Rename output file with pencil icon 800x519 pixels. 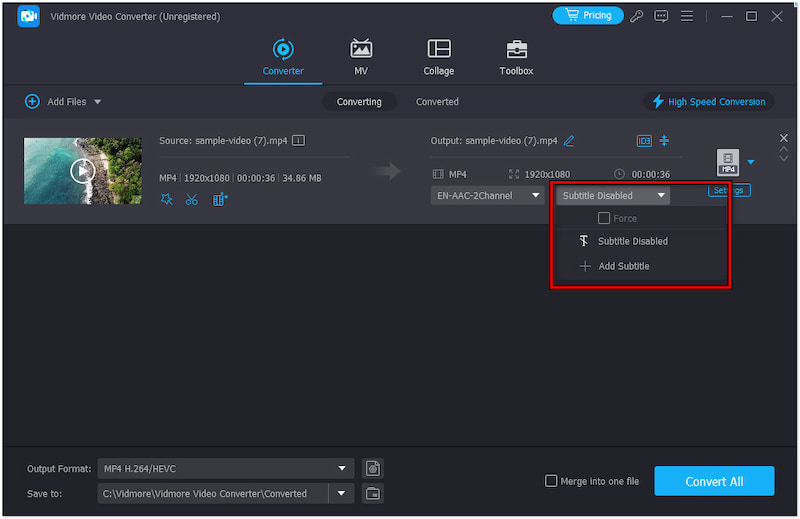pos(569,141)
